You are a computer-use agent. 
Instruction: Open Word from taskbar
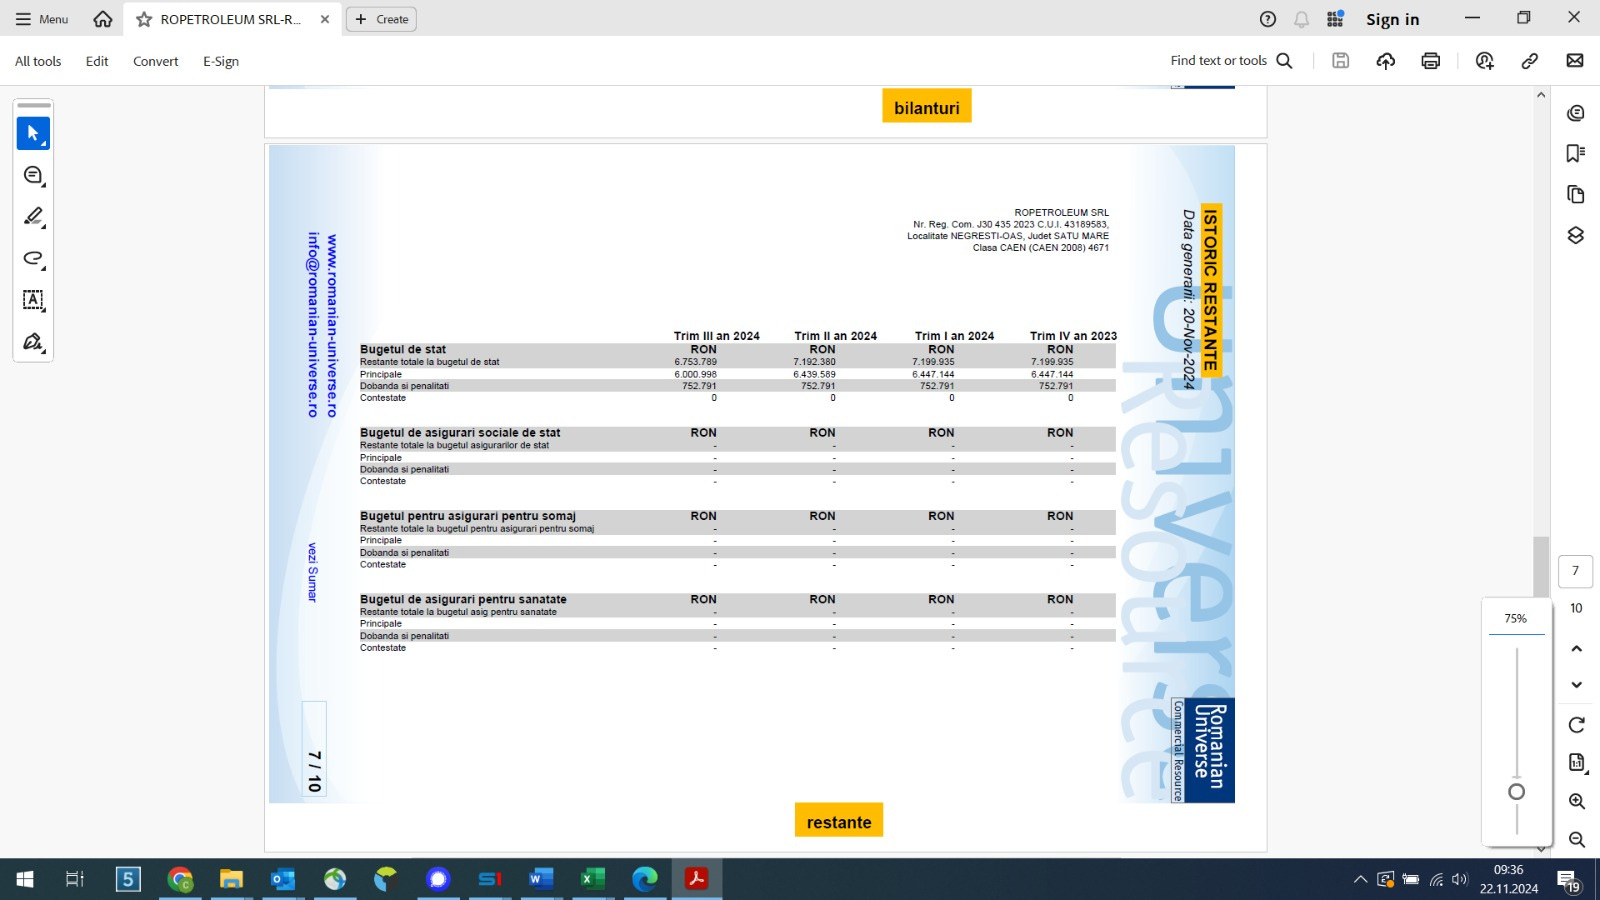(541, 879)
